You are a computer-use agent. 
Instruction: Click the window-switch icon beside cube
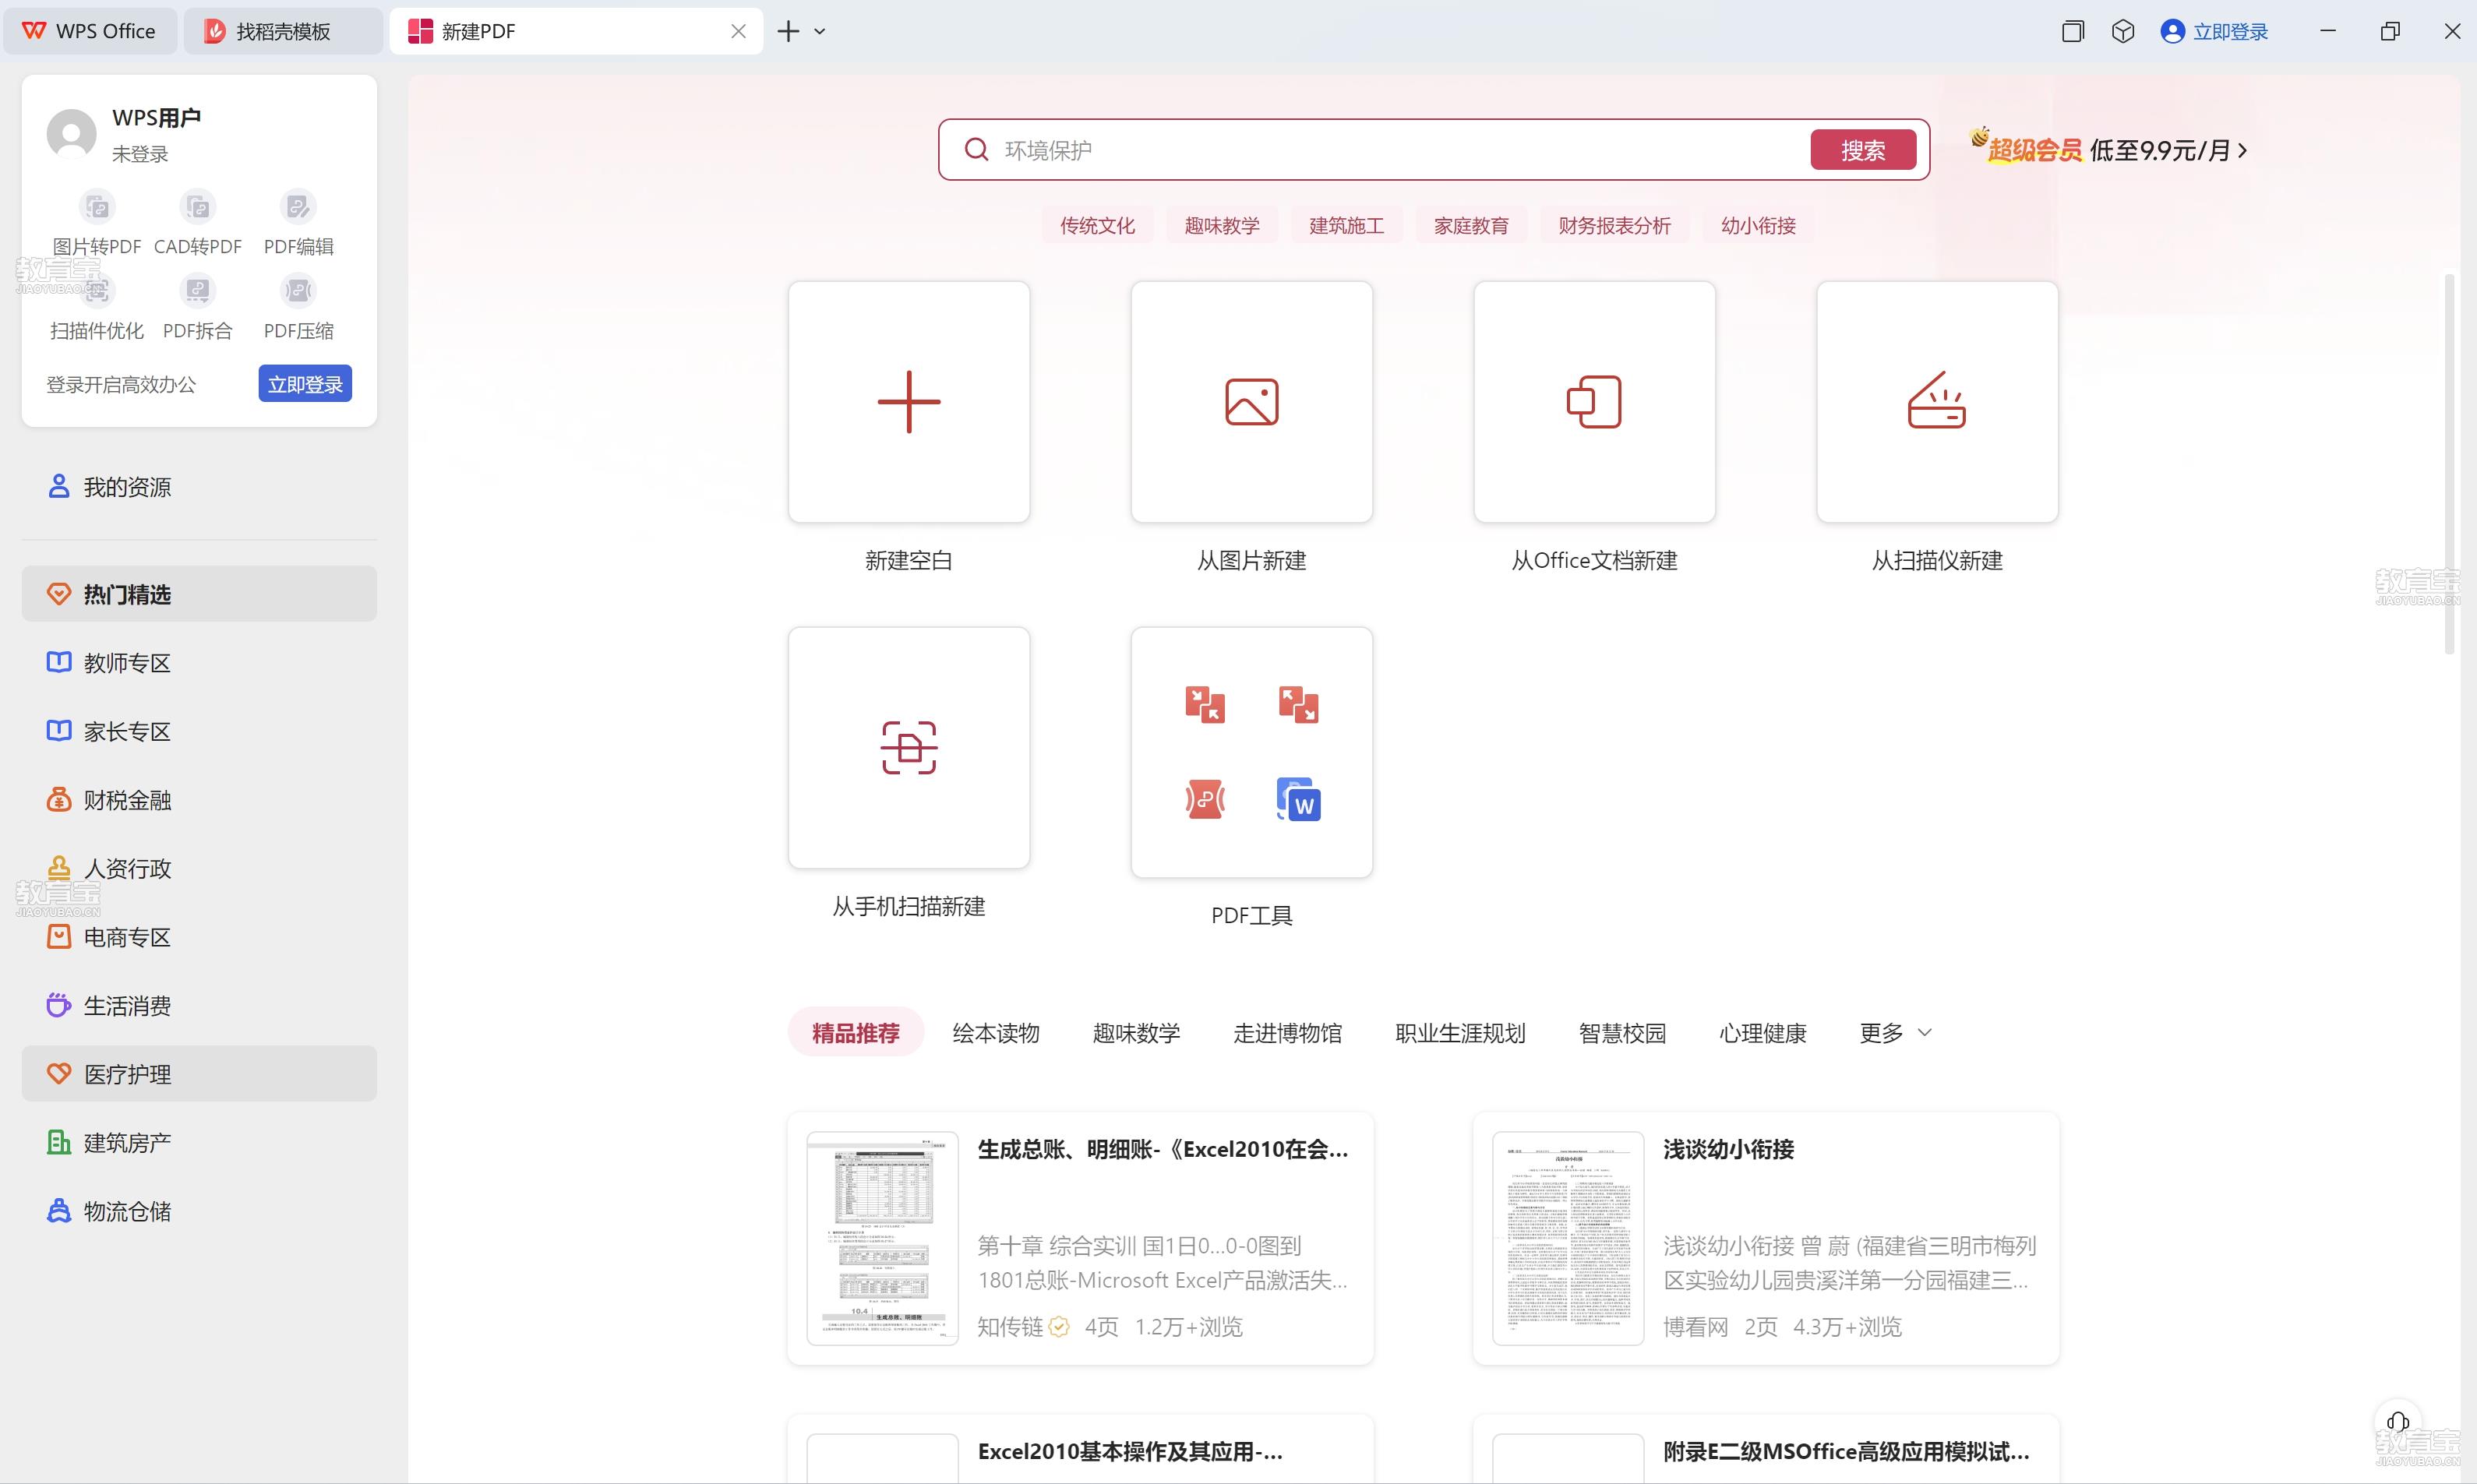2073,31
